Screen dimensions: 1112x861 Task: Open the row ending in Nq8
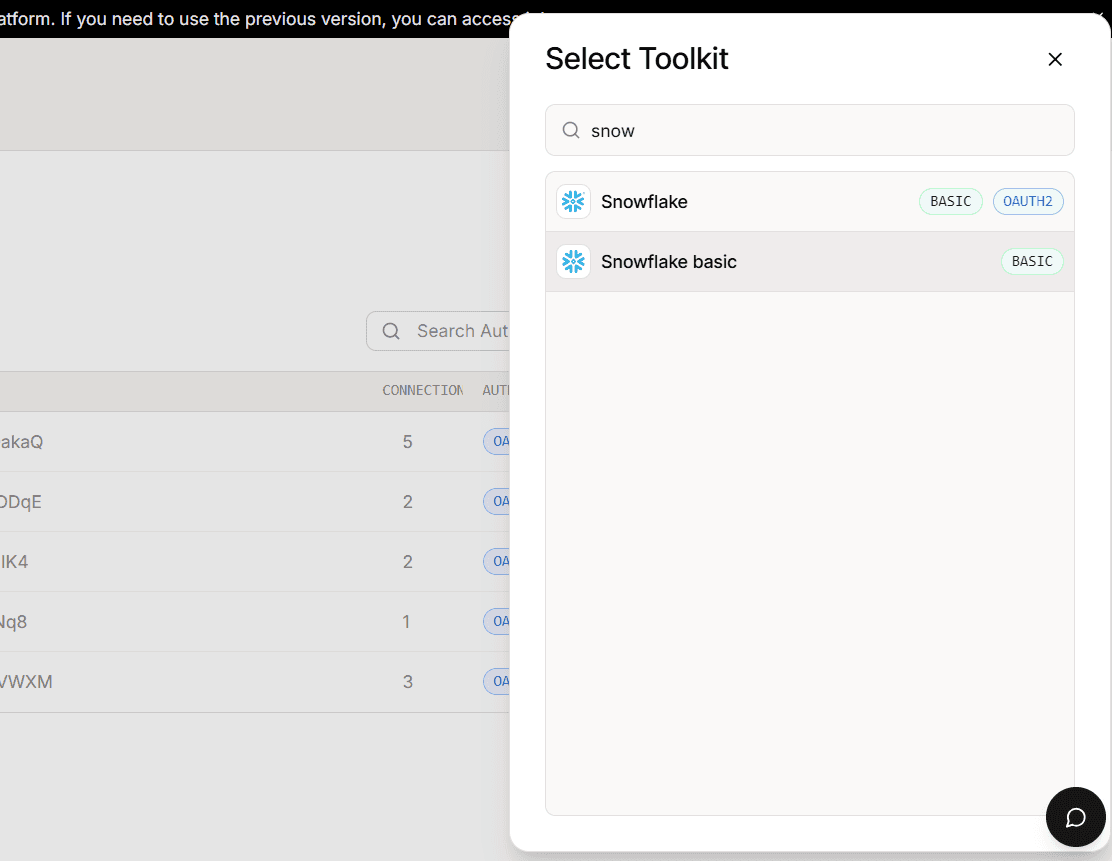[x=255, y=622]
